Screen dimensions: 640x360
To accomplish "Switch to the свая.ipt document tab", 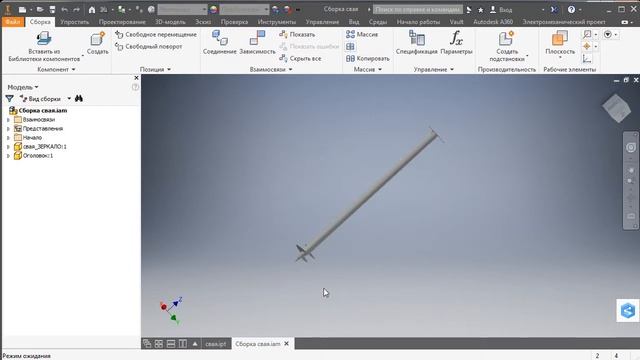I will pos(216,344).
